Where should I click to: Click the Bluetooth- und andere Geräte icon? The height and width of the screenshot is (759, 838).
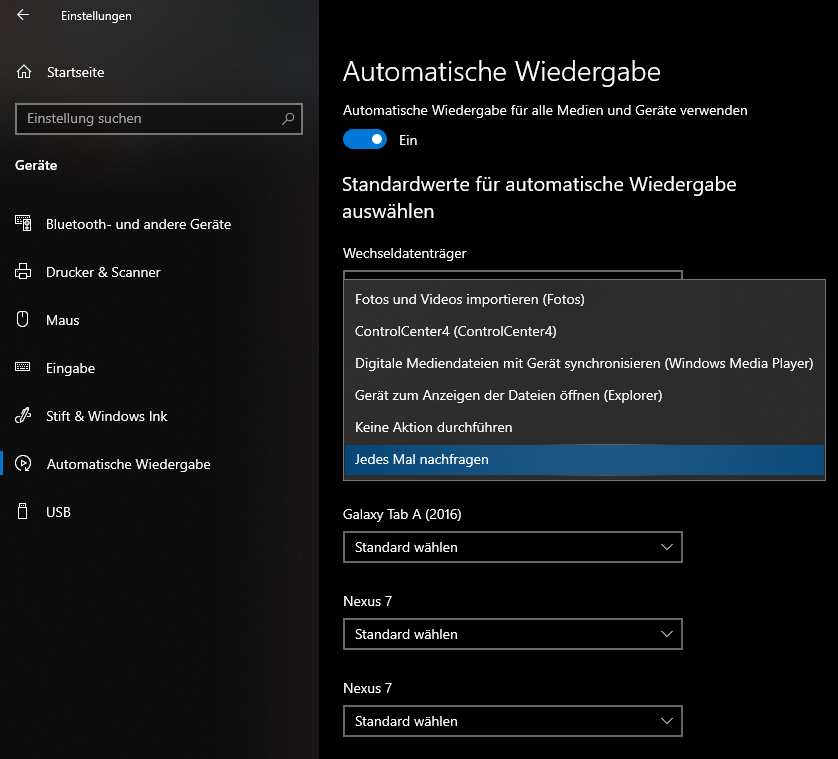coord(23,224)
